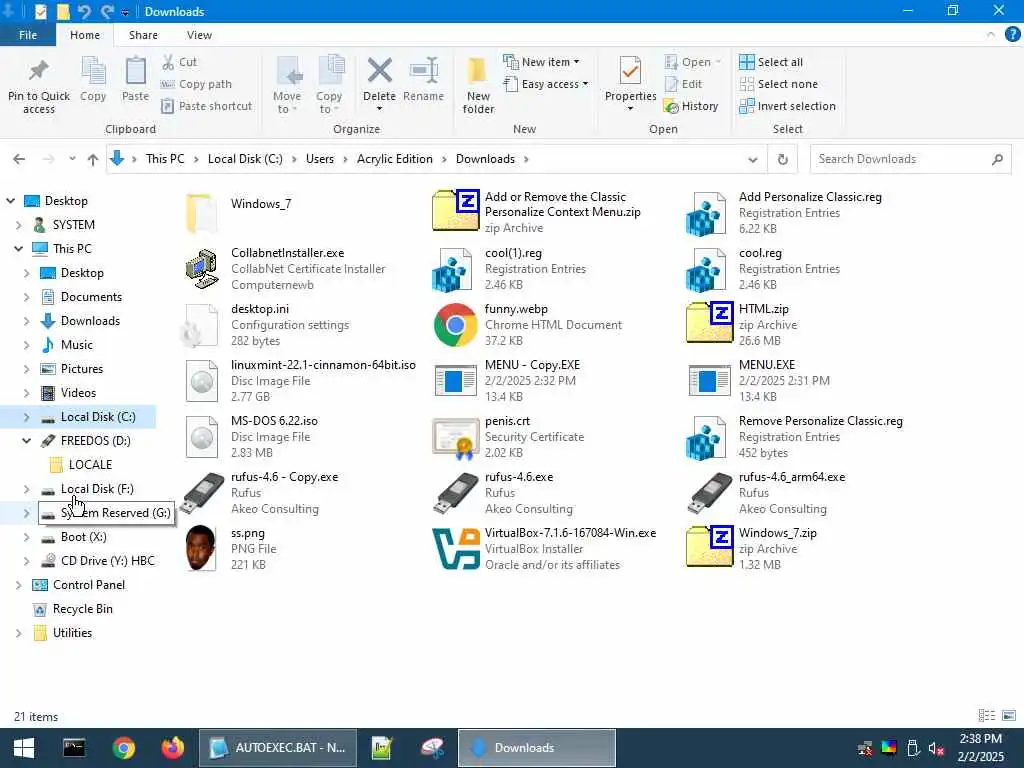The height and width of the screenshot is (768, 1024).
Task: Click the Refresh button in address bar
Action: [782, 159]
